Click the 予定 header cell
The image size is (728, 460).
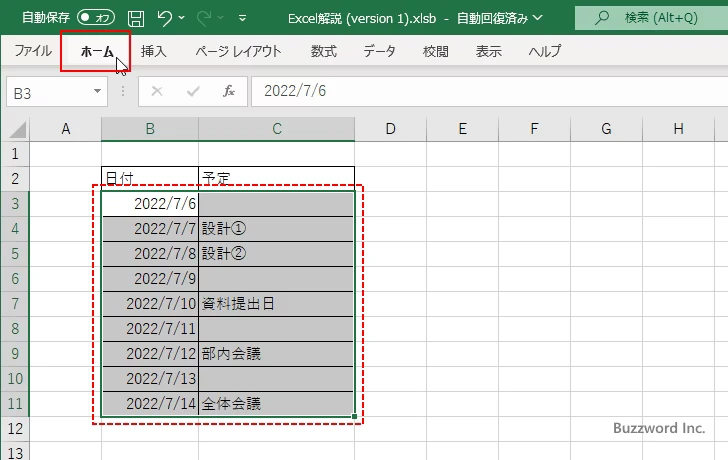point(277,179)
